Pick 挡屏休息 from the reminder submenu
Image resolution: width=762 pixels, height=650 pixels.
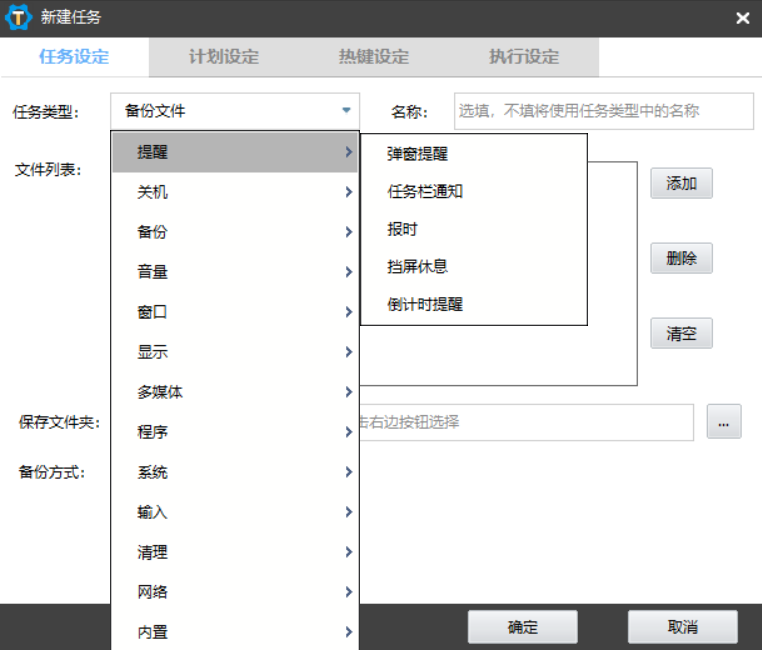click(x=418, y=266)
